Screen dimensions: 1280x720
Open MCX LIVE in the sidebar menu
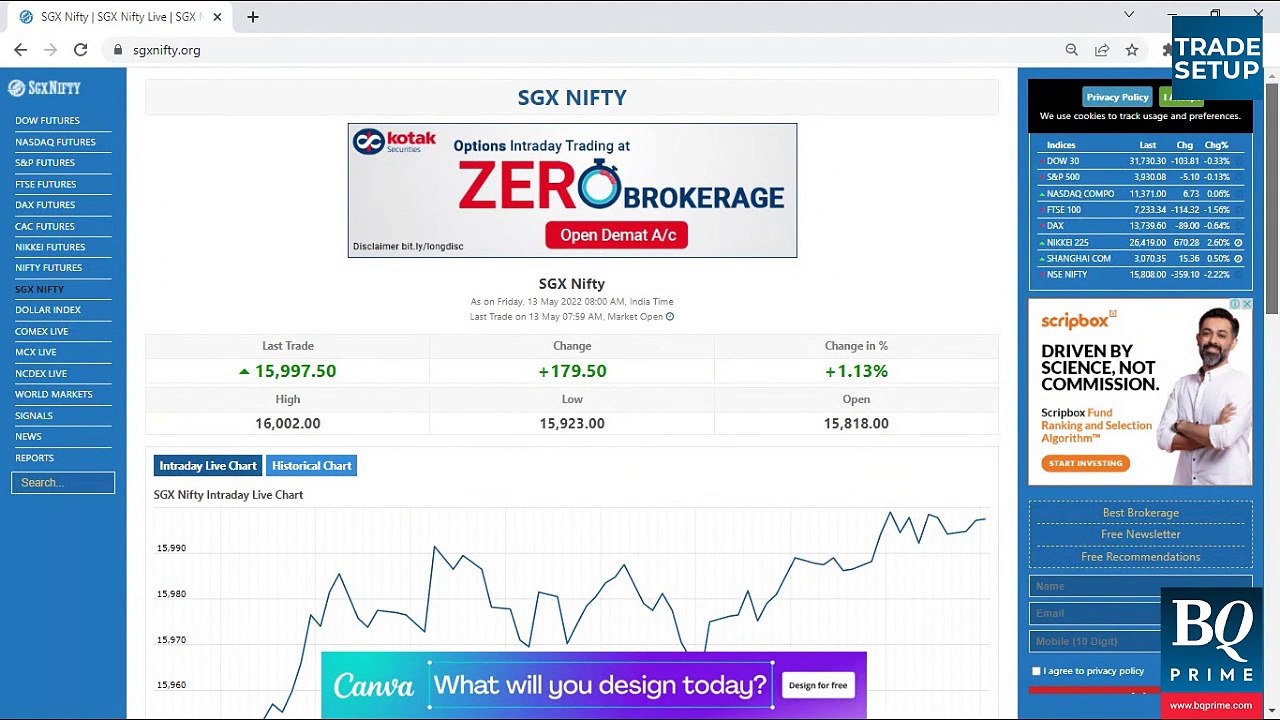click(x=36, y=352)
